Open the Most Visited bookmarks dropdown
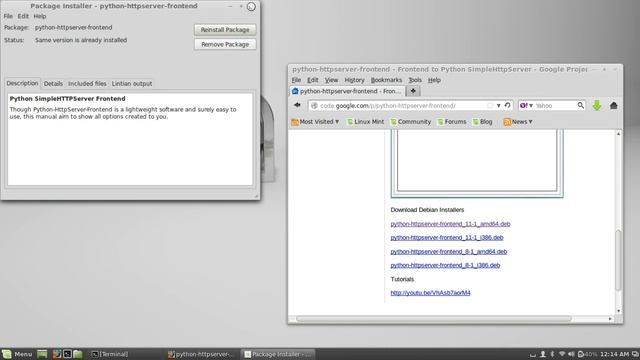 [x=315, y=122]
